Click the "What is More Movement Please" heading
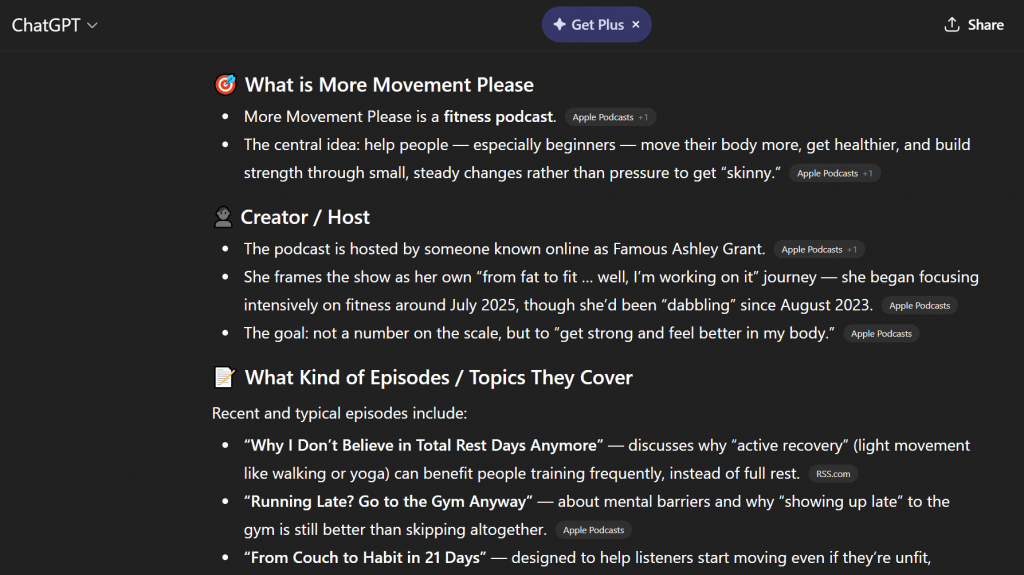The width and height of the screenshot is (1024, 575). tap(389, 85)
